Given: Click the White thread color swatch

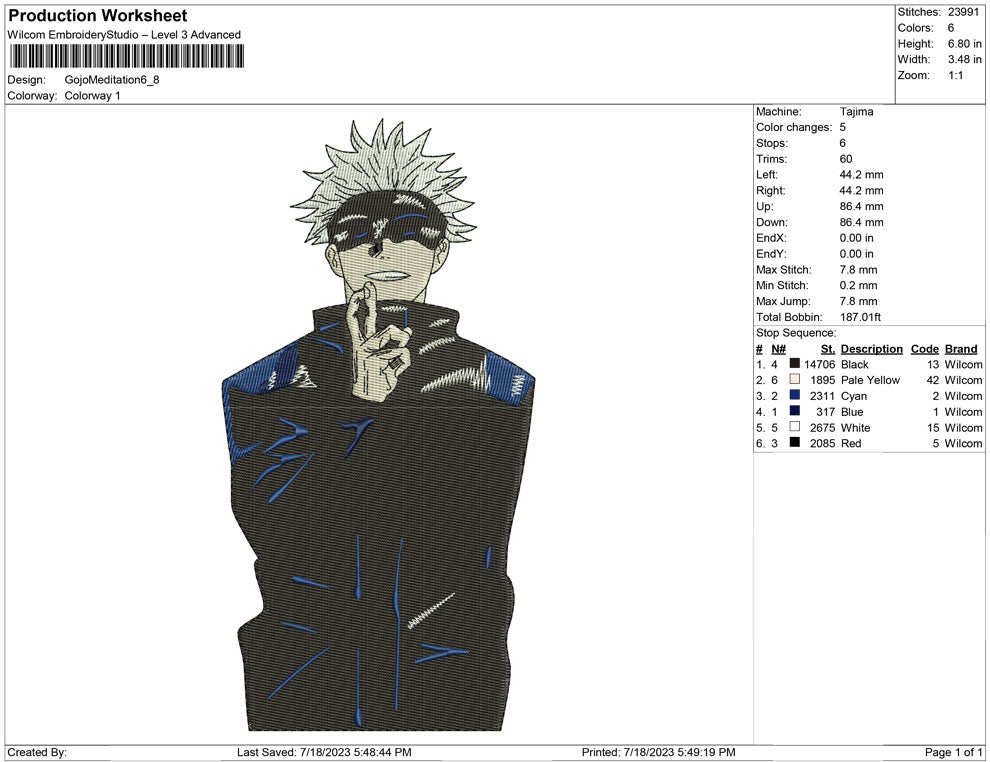Looking at the screenshot, I should (794, 427).
